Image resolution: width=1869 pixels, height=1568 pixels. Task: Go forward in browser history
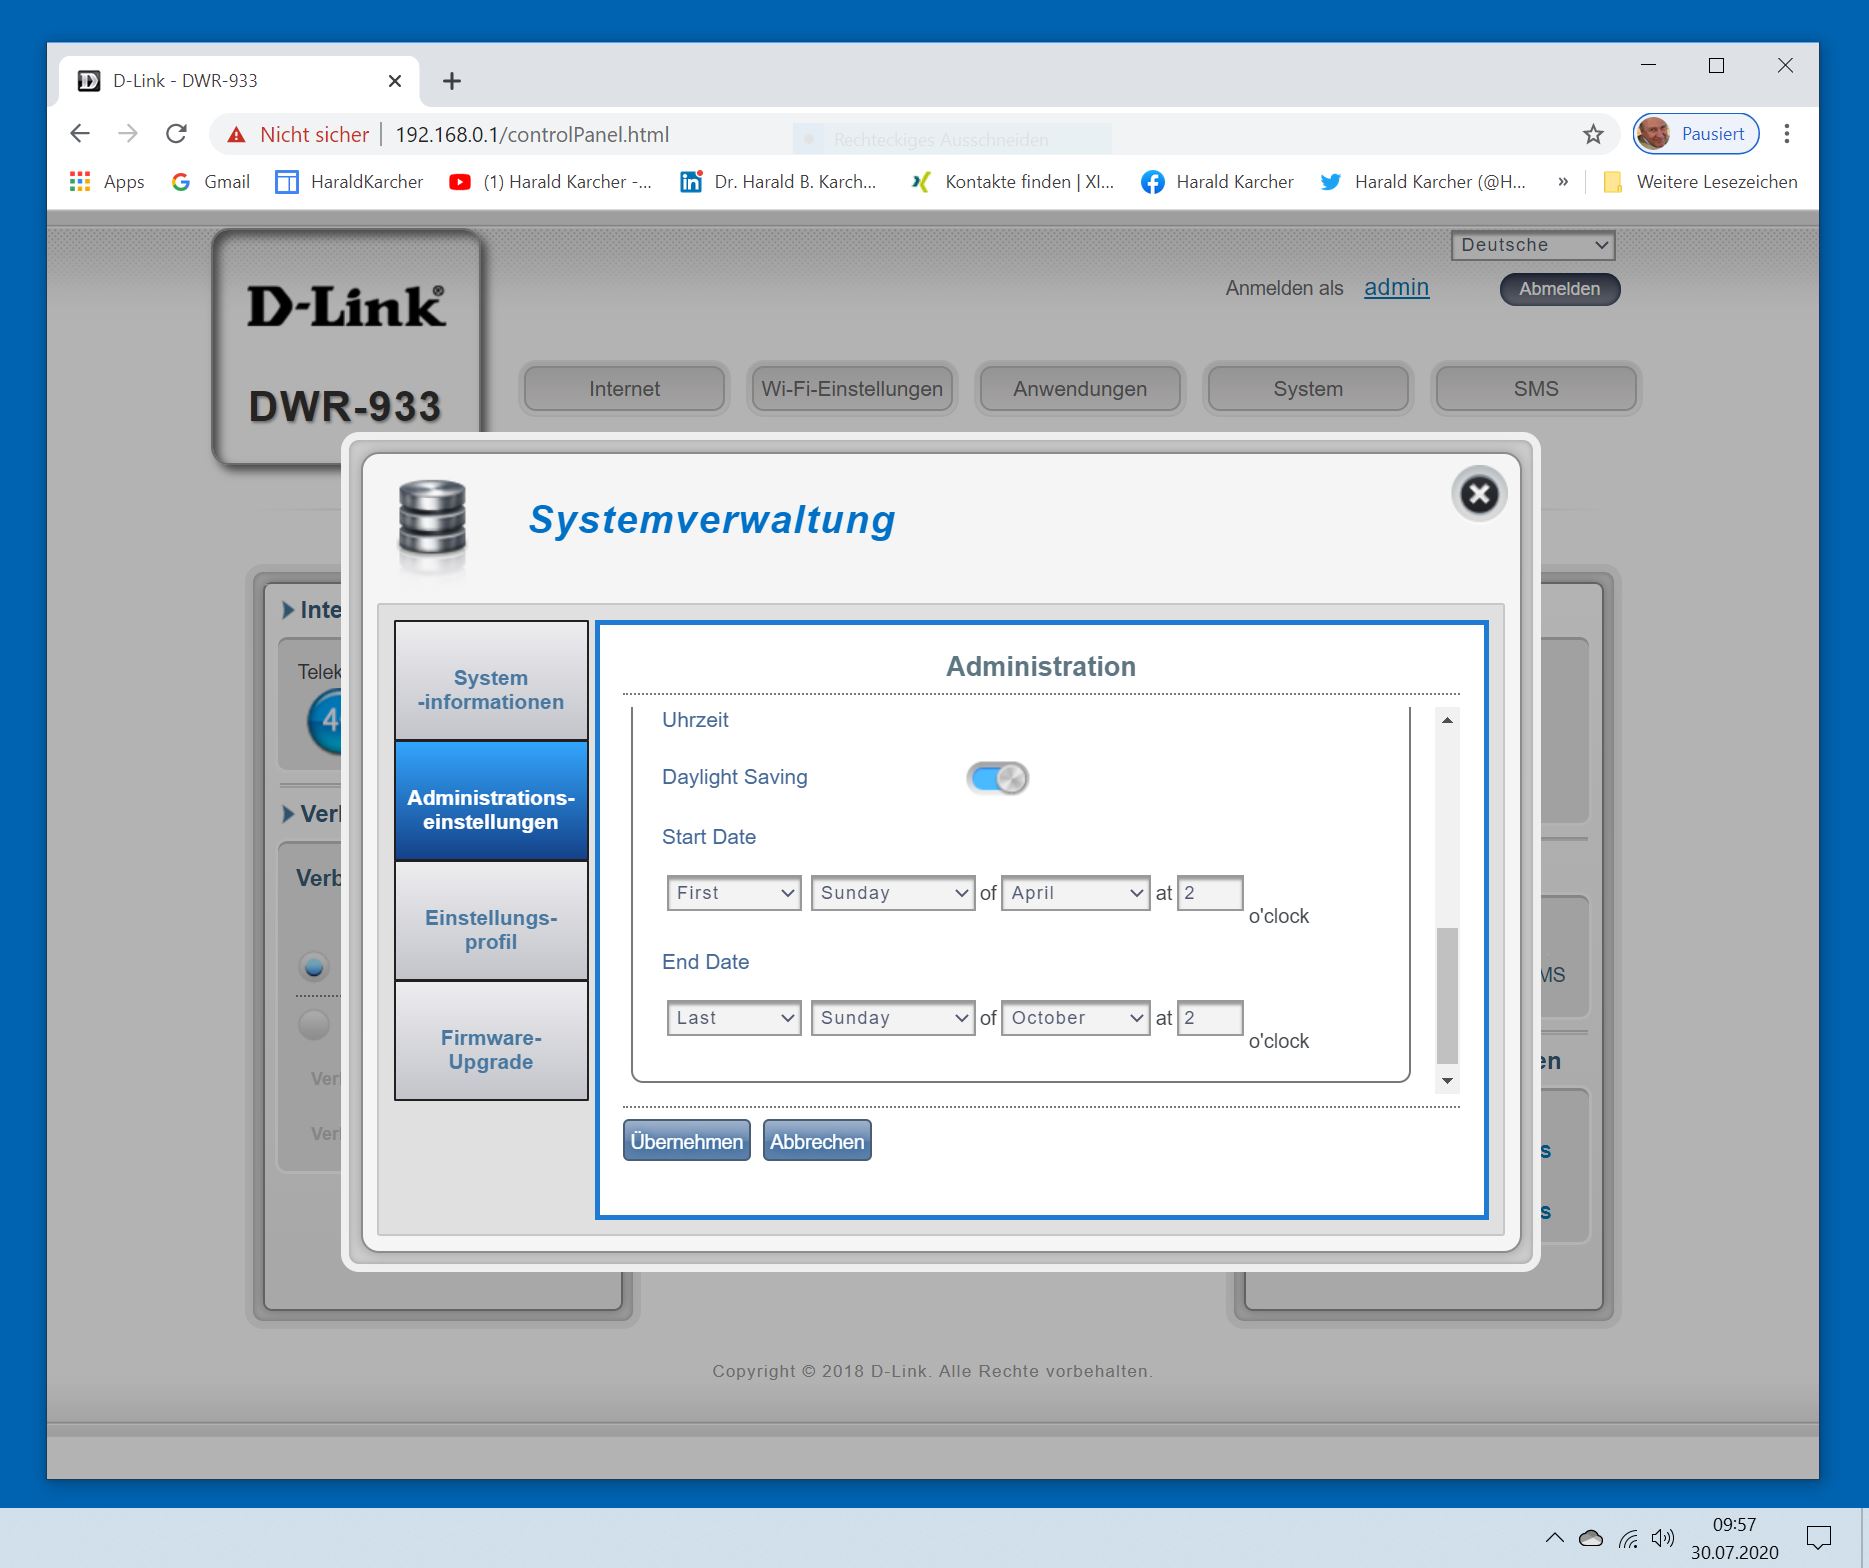[x=128, y=134]
